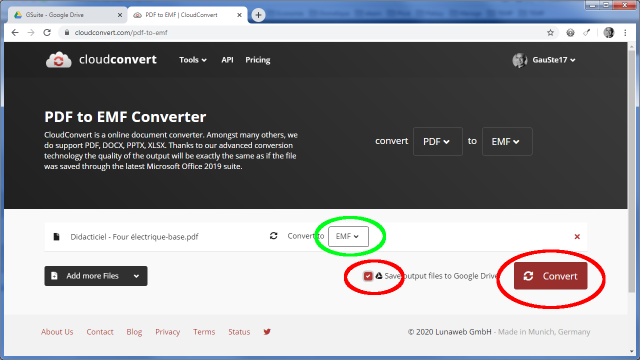Open the header EMF target format dropdown
The height and width of the screenshot is (360, 640).
[507, 141]
